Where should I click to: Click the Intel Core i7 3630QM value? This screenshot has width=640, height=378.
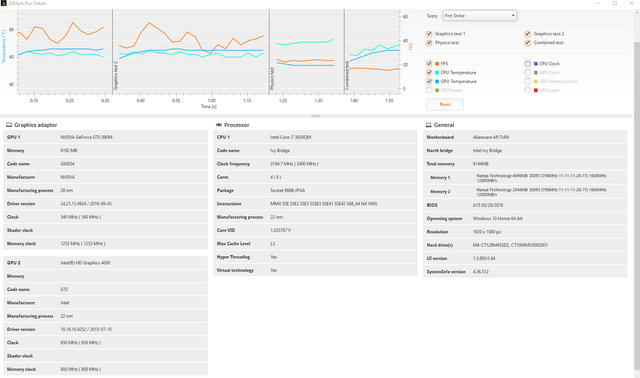[291, 137]
